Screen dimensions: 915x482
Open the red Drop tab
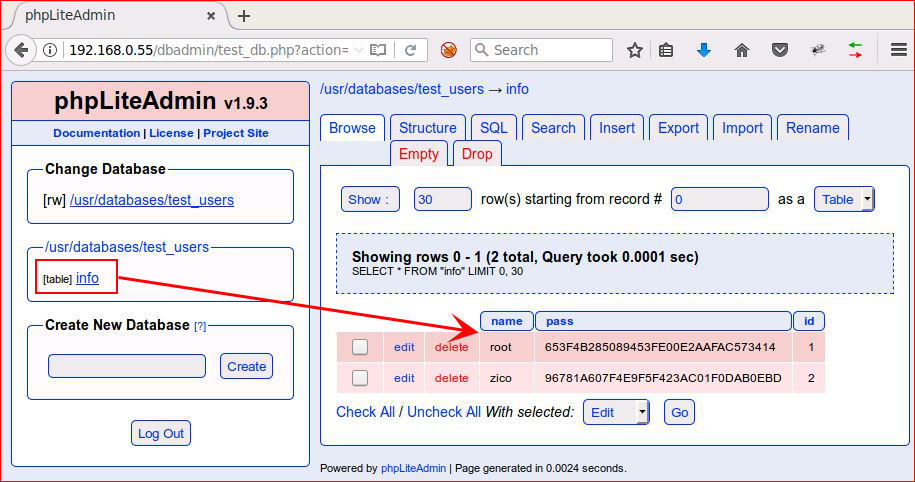pyautogui.click(x=477, y=154)
